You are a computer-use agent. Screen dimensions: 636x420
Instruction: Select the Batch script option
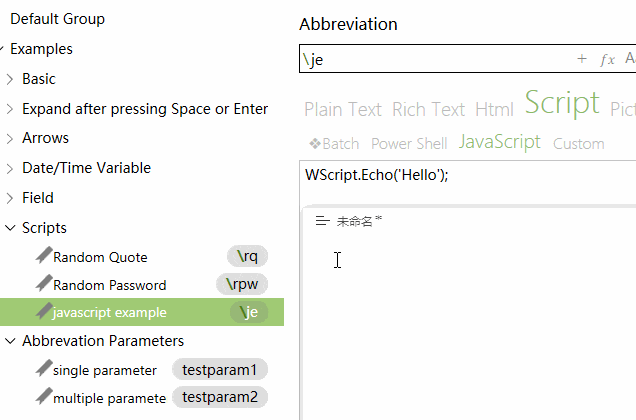pyautogui.click(x=334, y=144)
